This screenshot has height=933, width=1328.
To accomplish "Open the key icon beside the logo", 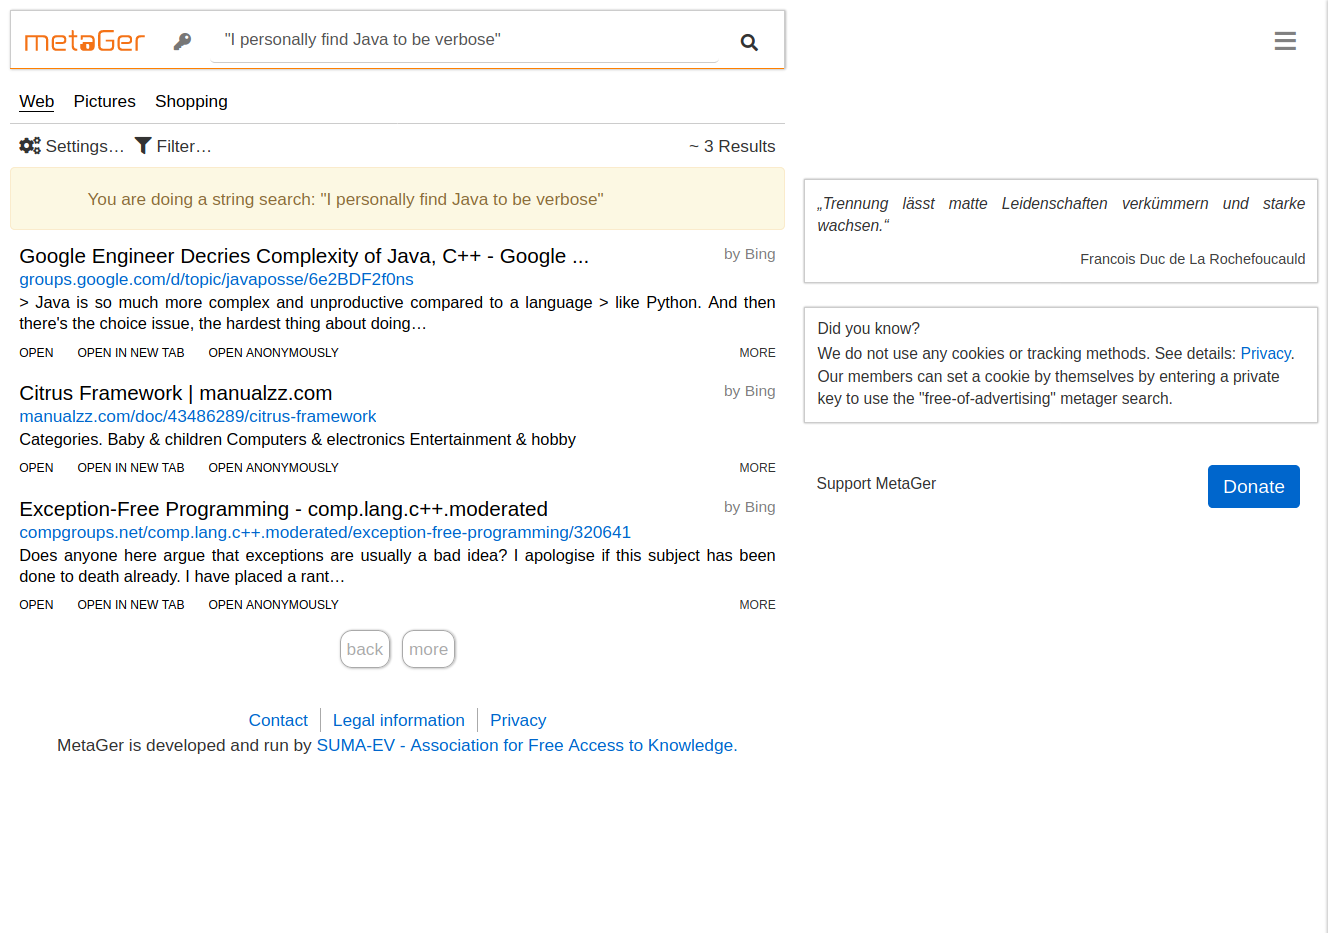I will pyautogui.click(x=182, y=41).
